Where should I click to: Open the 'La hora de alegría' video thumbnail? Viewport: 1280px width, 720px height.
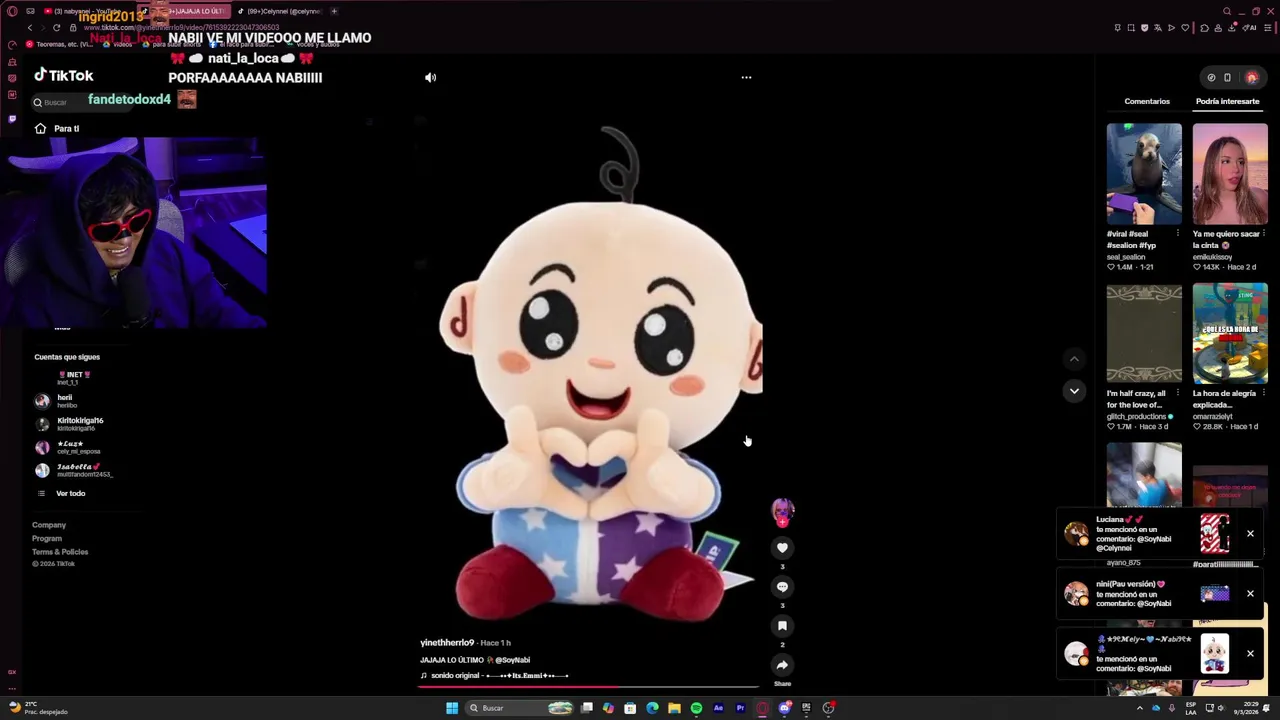point(1230,334)
